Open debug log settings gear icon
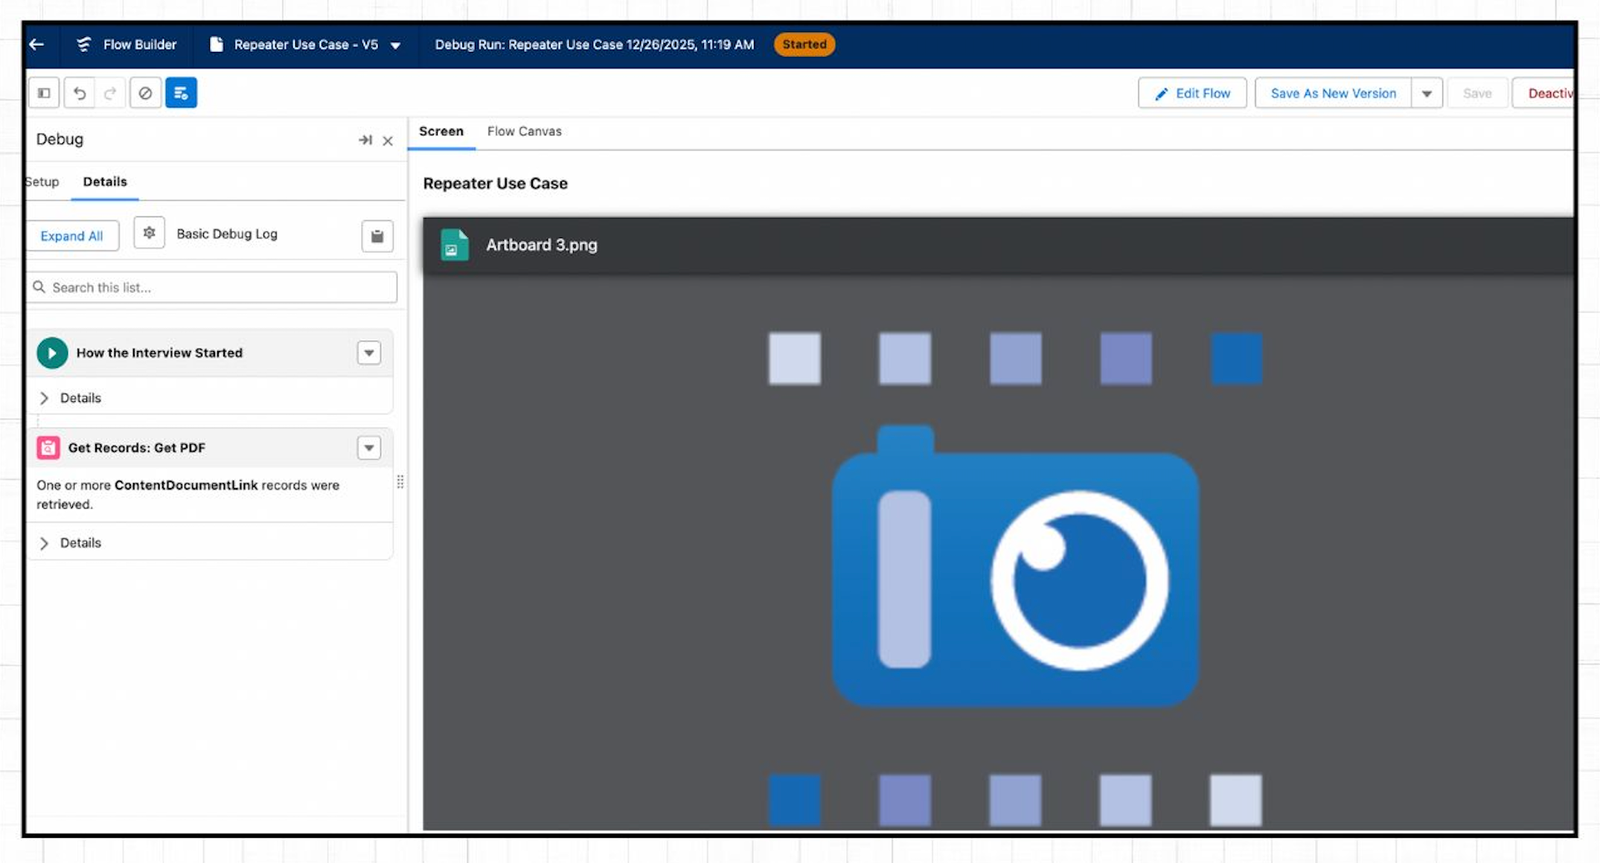 coord(149,233)
